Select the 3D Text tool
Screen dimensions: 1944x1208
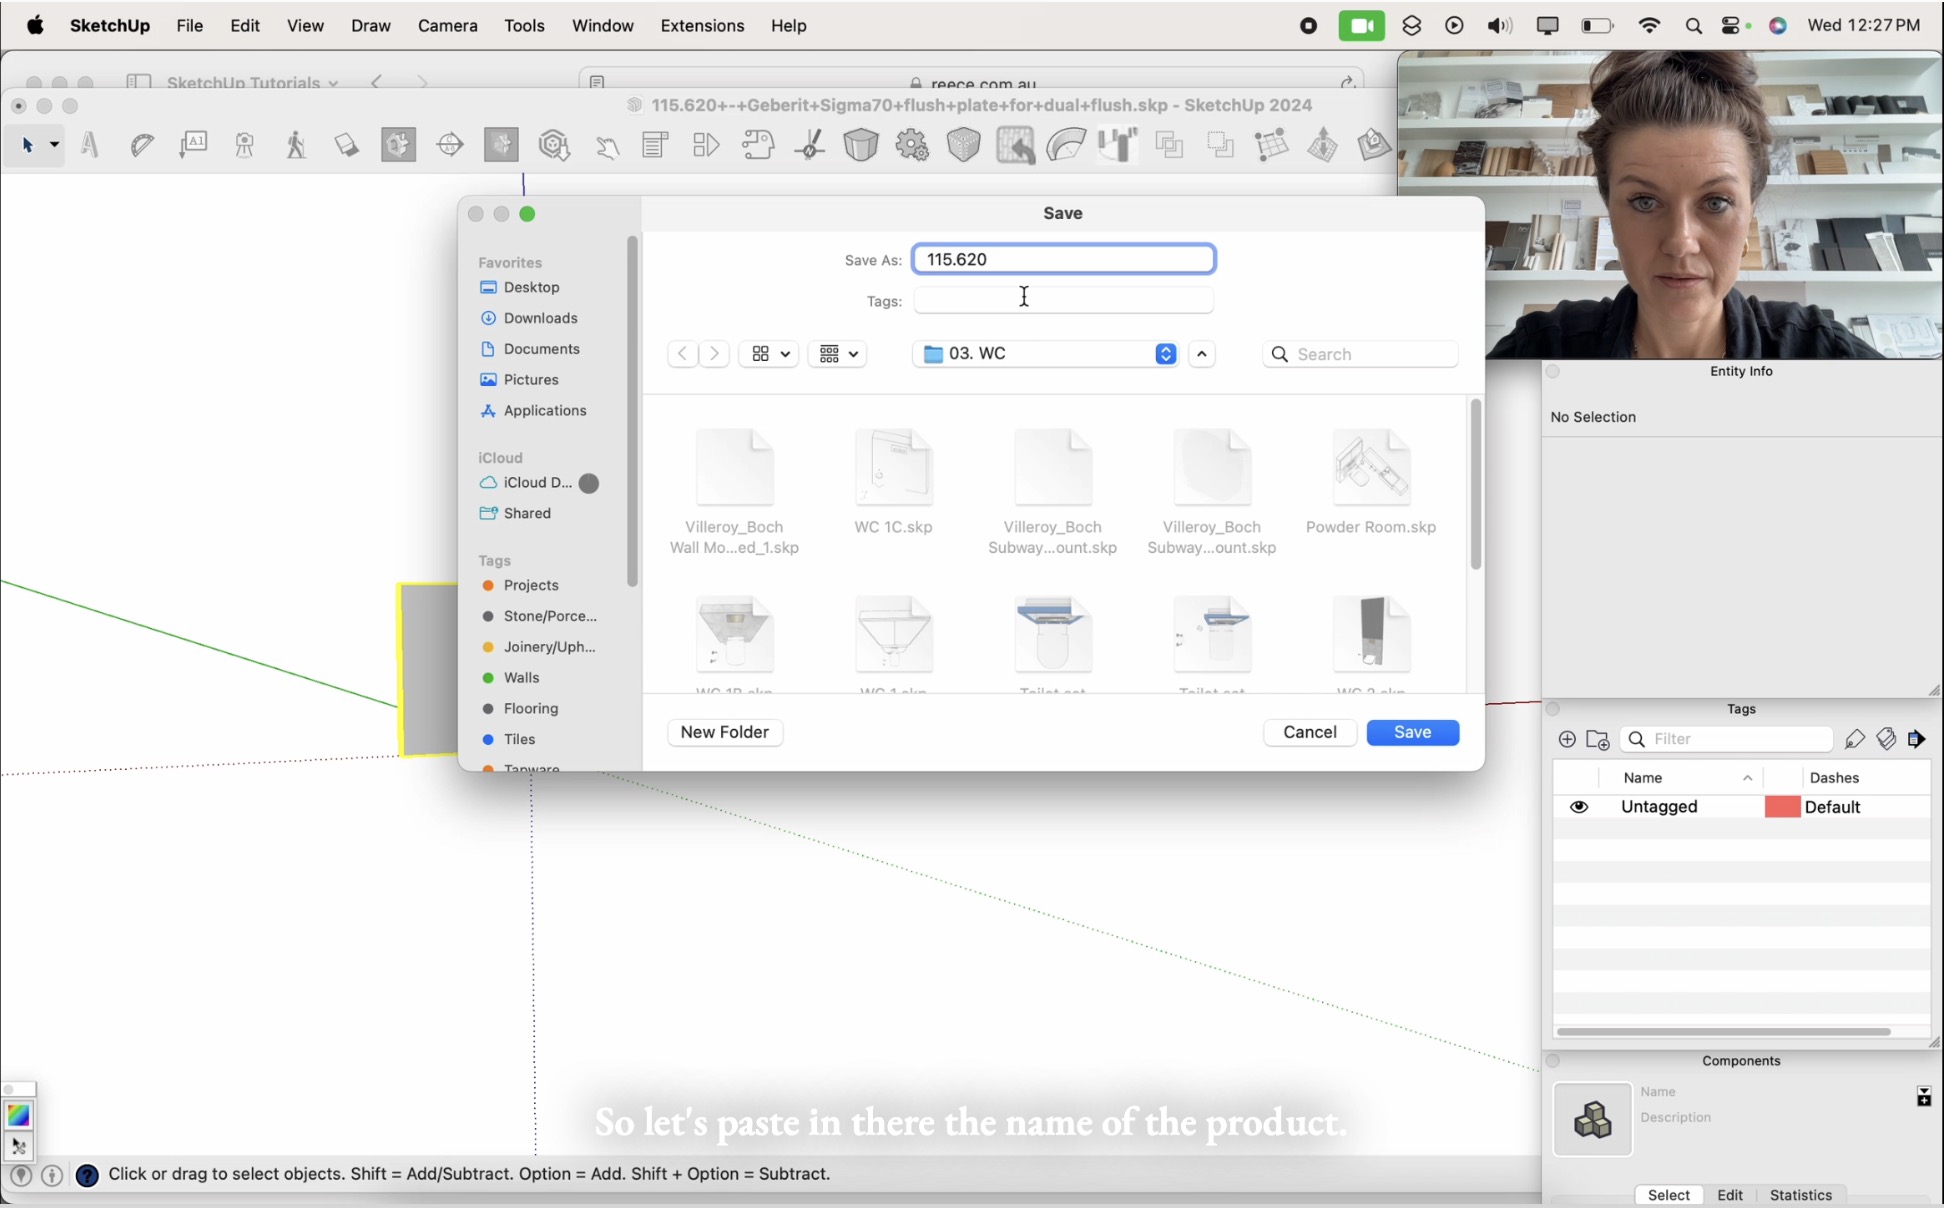[x=90, y=146]
